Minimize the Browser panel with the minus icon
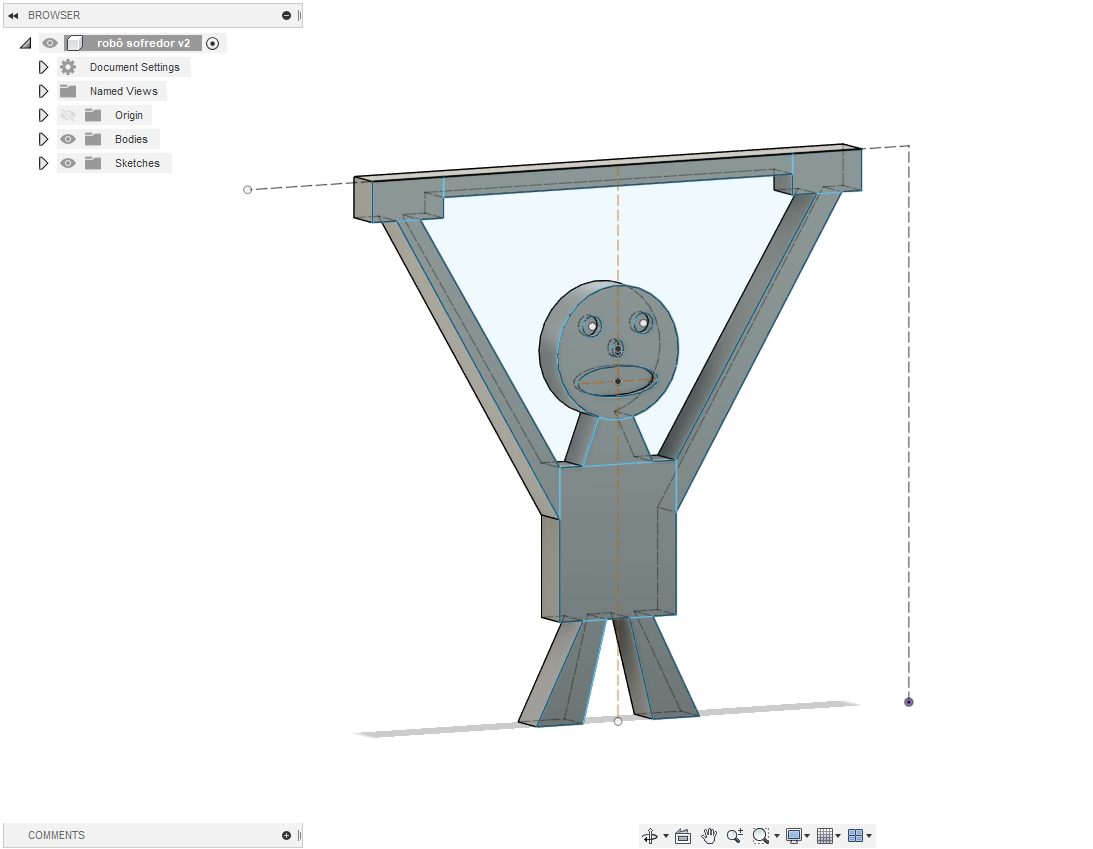Image resolution: width=1093 pixels, height=849 pixels. pos(286,15)
